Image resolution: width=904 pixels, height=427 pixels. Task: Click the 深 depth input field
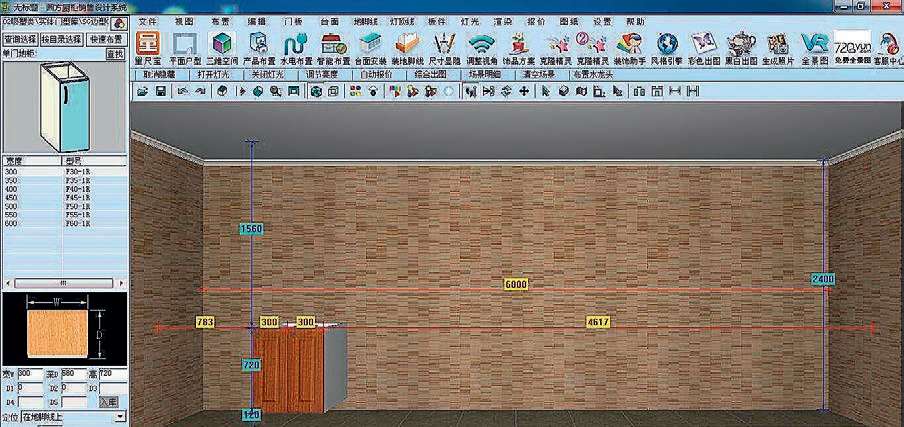tap(73, 373)
